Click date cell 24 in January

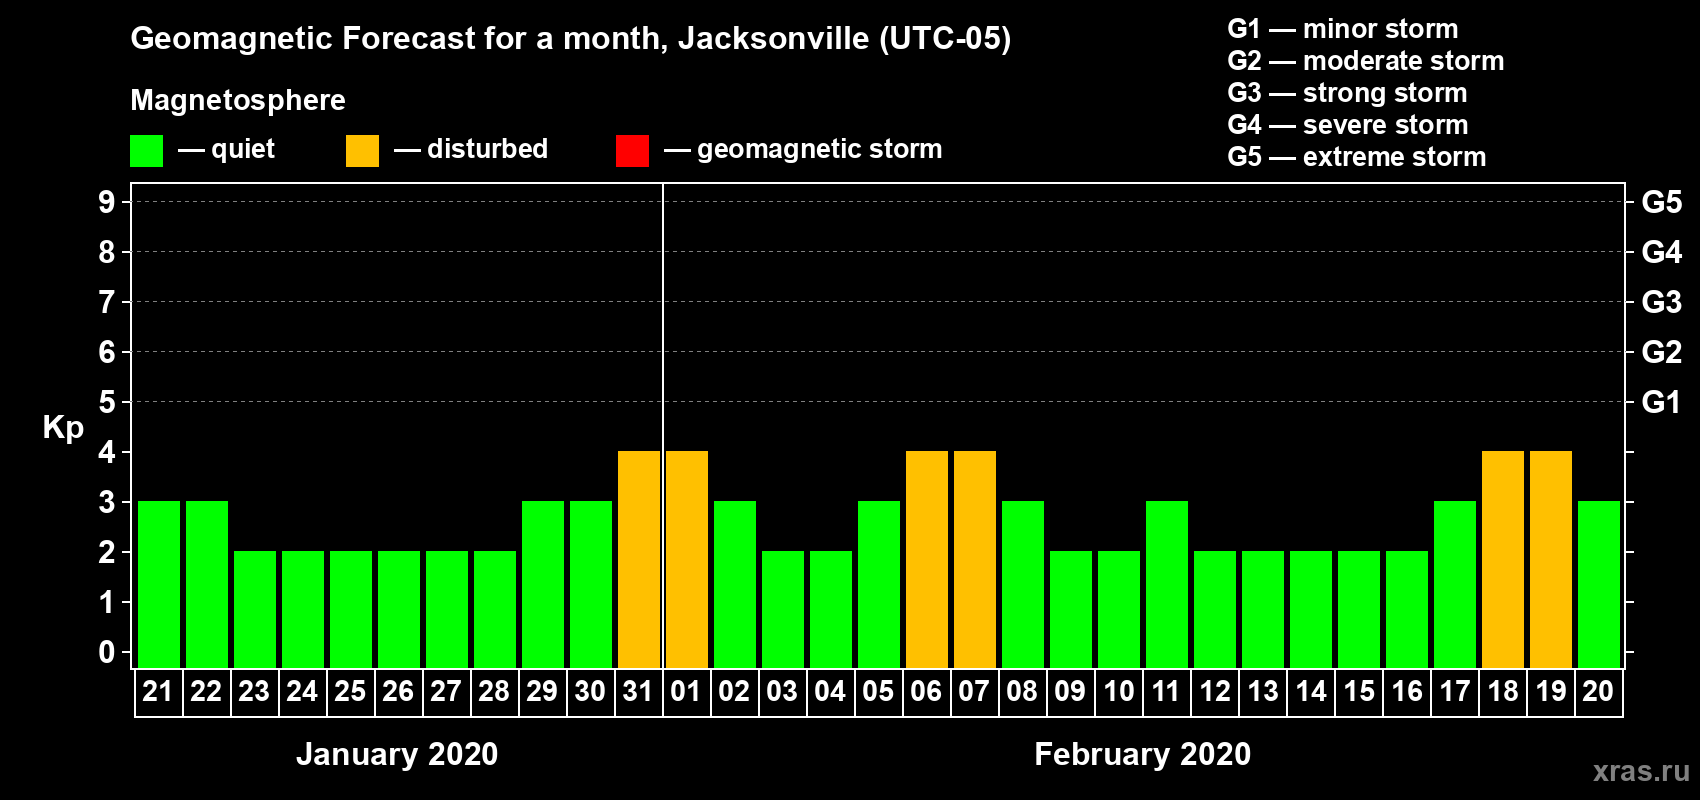(x=303, y=692)
